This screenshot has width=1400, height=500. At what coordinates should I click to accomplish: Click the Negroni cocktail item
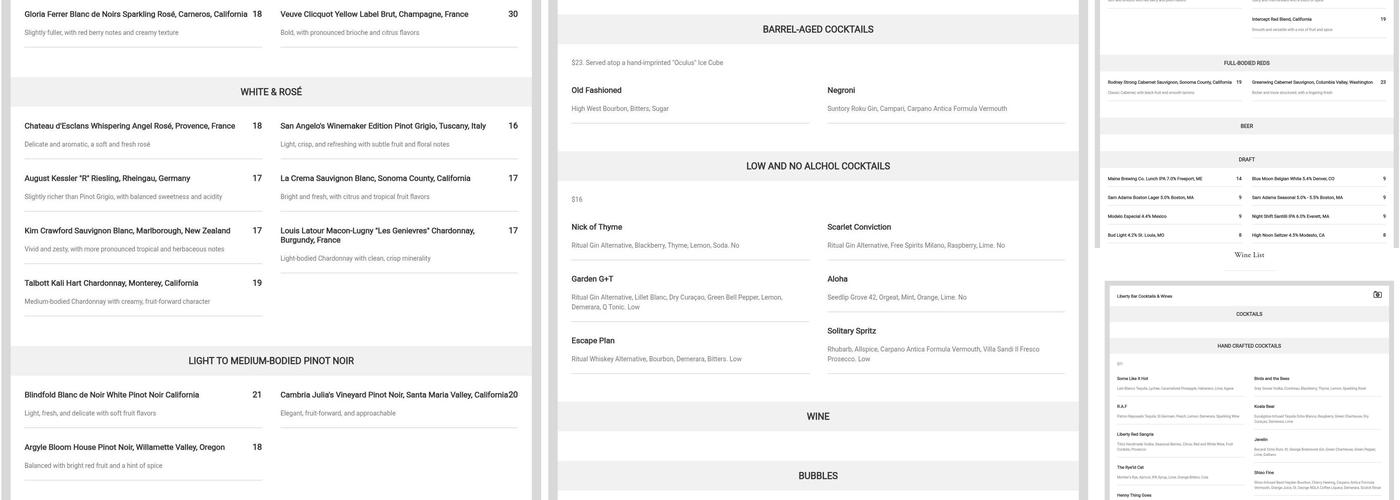[841, 90]
